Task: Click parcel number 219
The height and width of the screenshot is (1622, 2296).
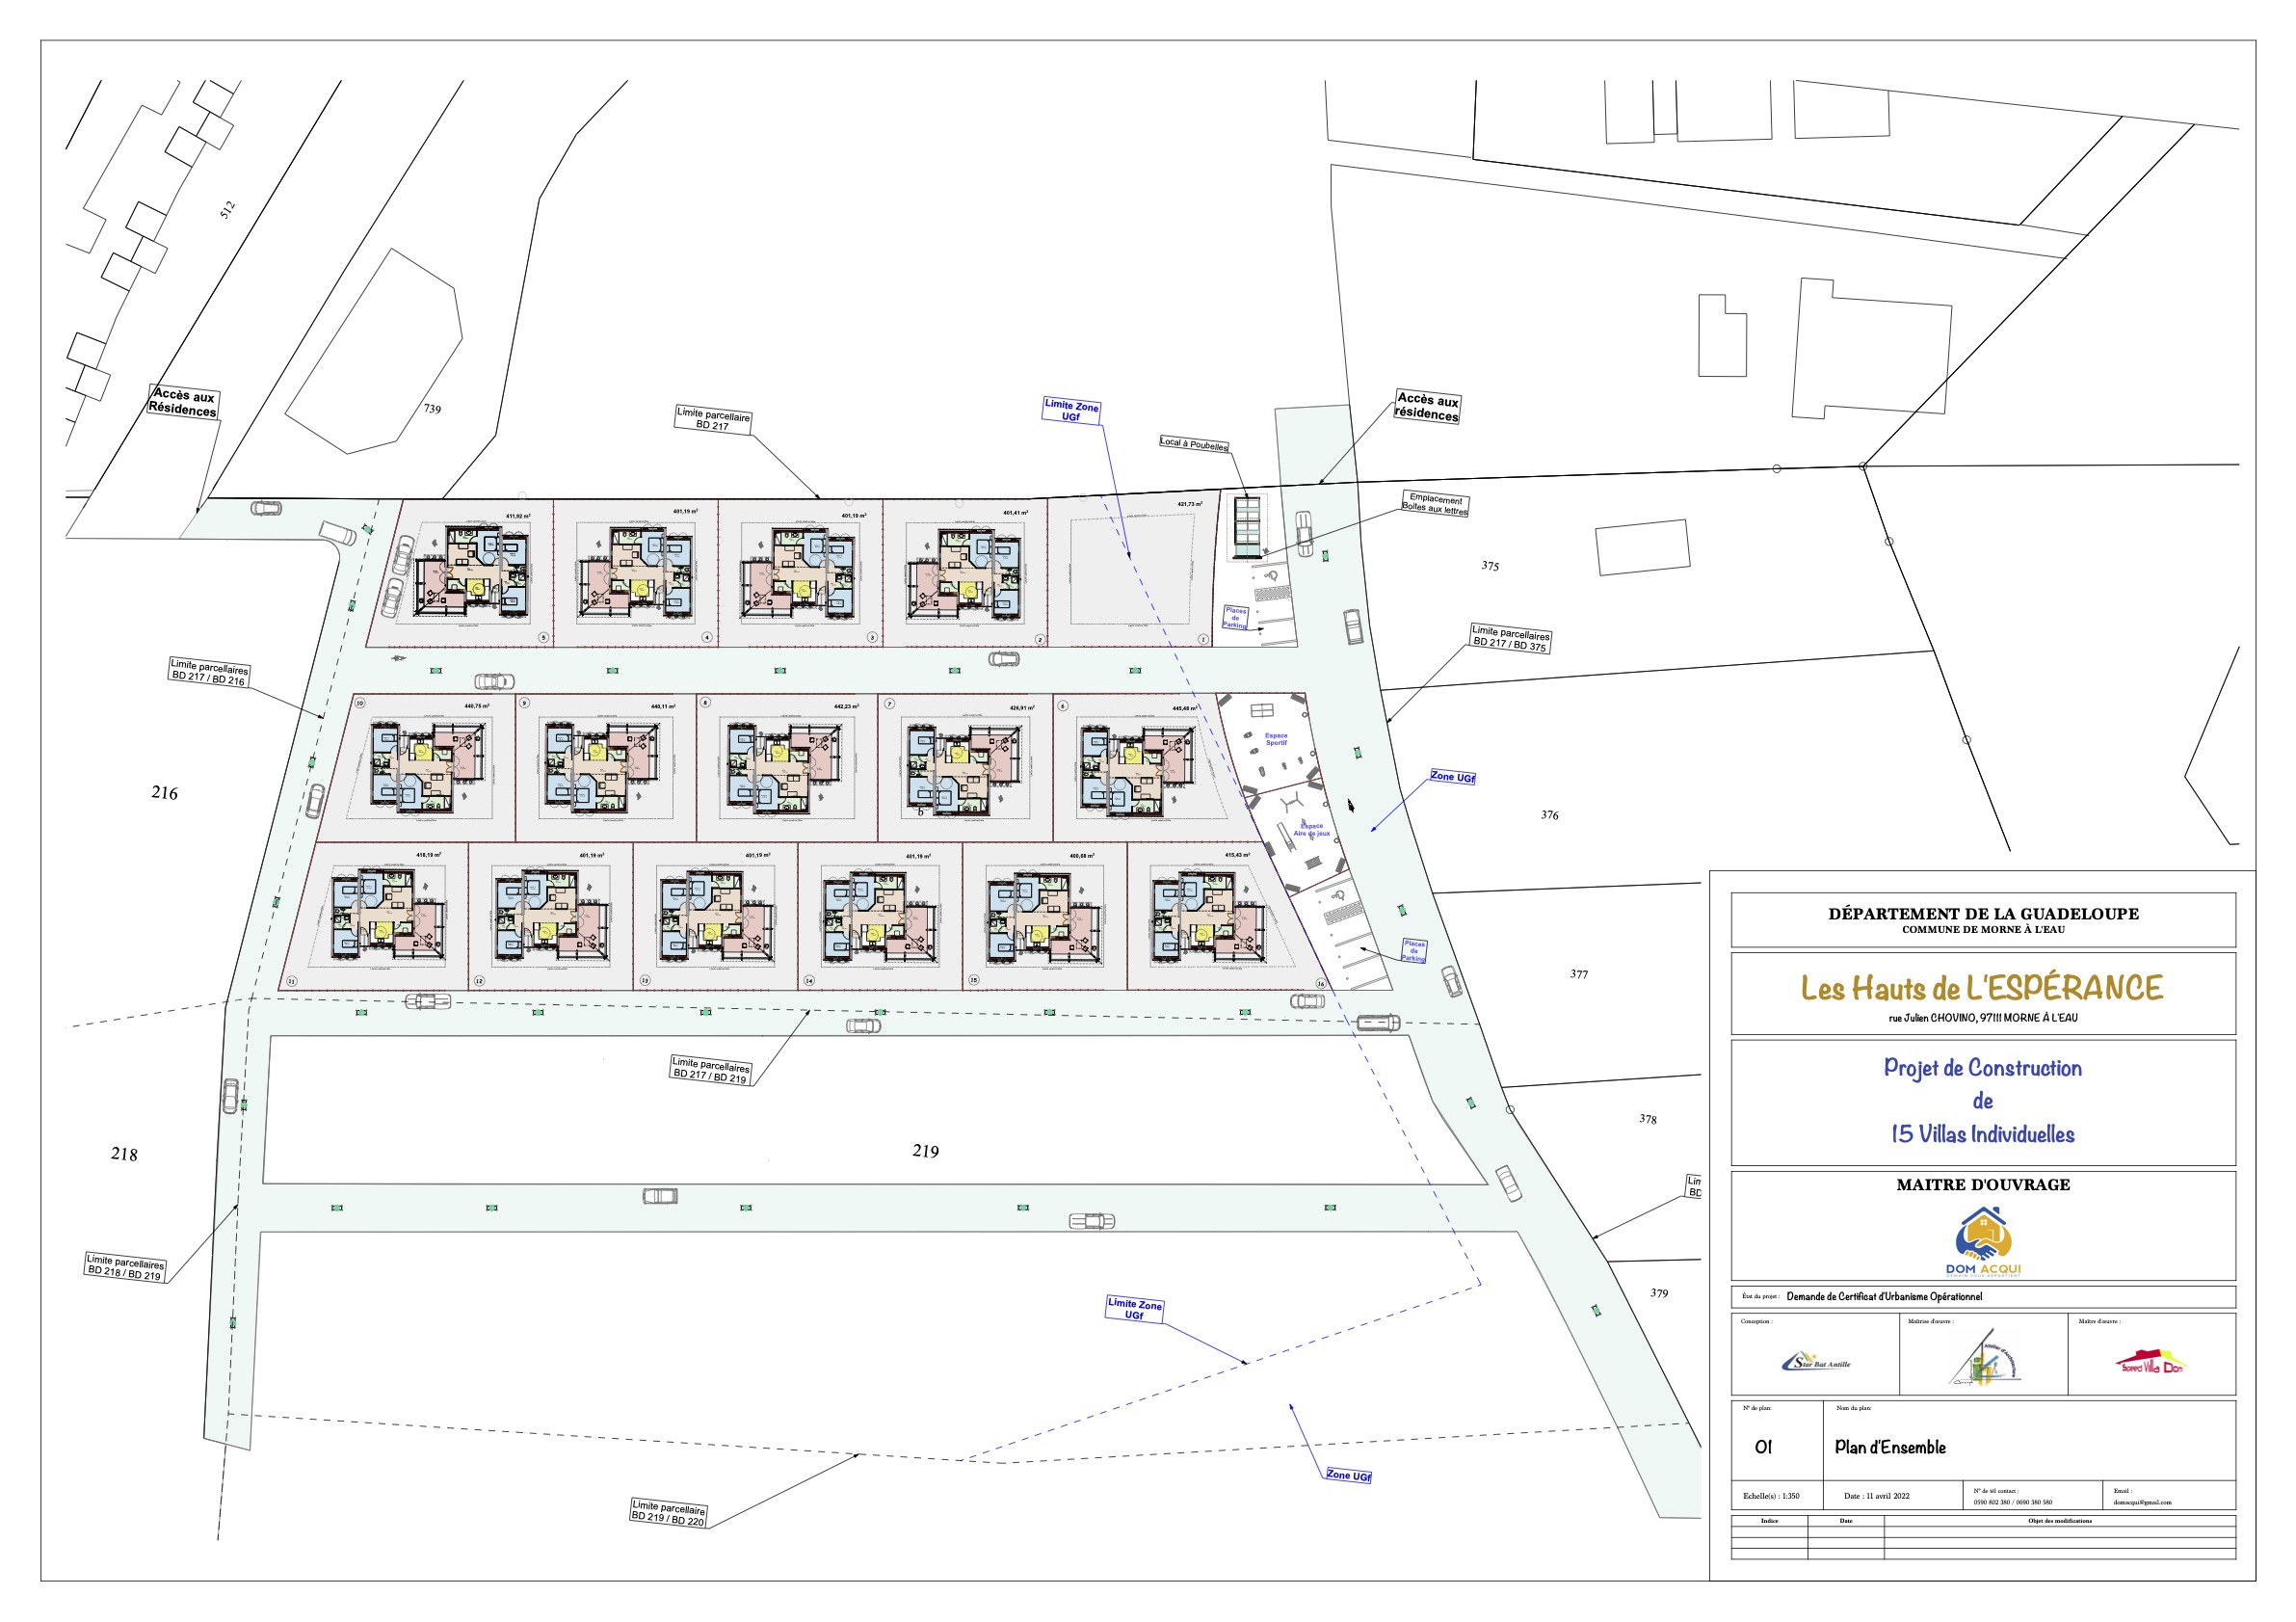Action: tap(925, 1151)
